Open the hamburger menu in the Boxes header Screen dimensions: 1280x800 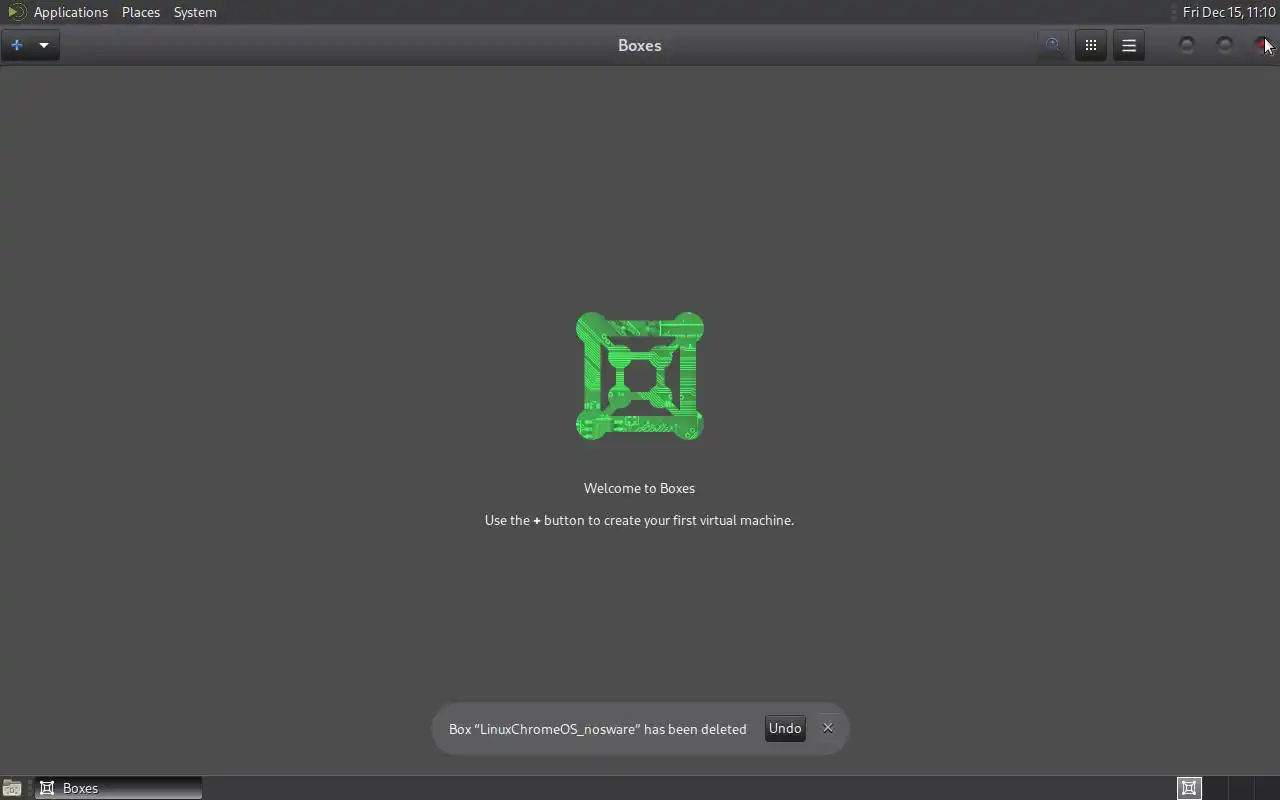tap(1129, 45)
